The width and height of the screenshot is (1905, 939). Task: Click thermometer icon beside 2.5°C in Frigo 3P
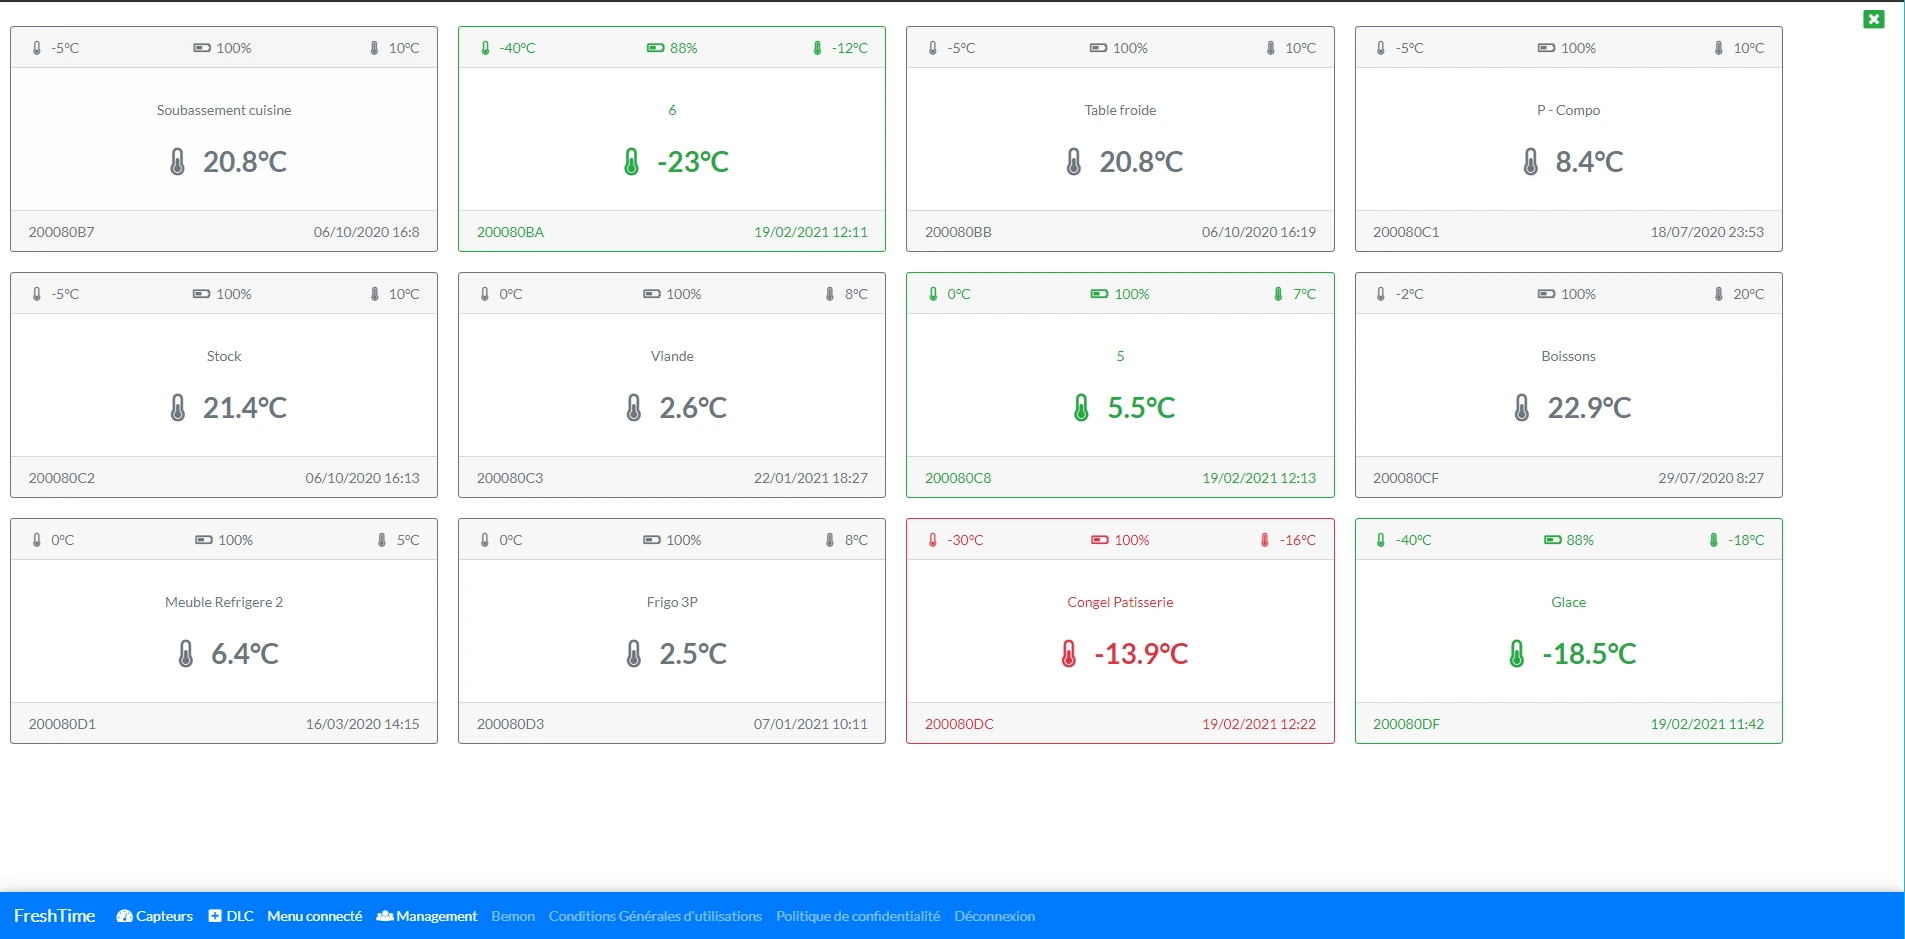click(x=633, y=653)
